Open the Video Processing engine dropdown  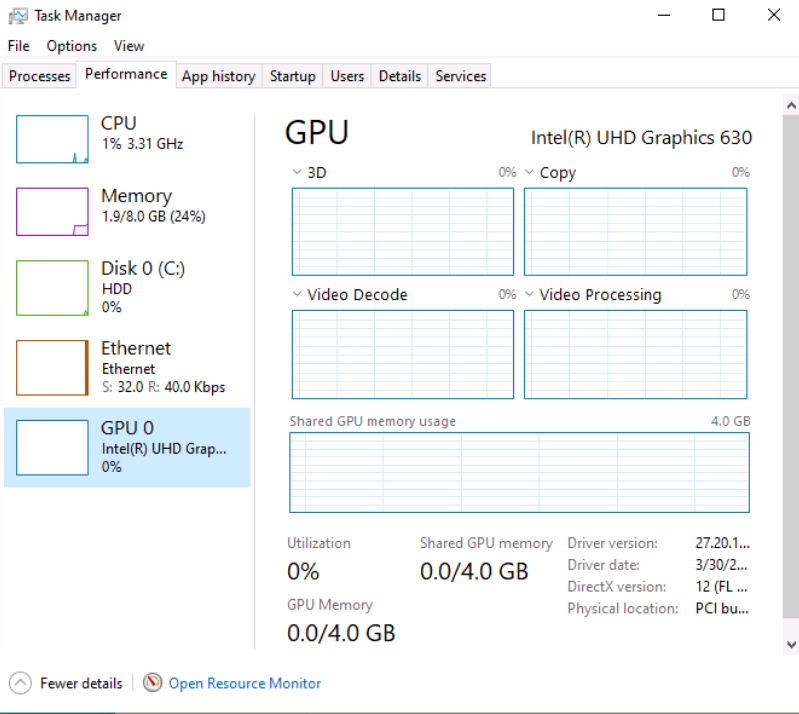(529, 294)
